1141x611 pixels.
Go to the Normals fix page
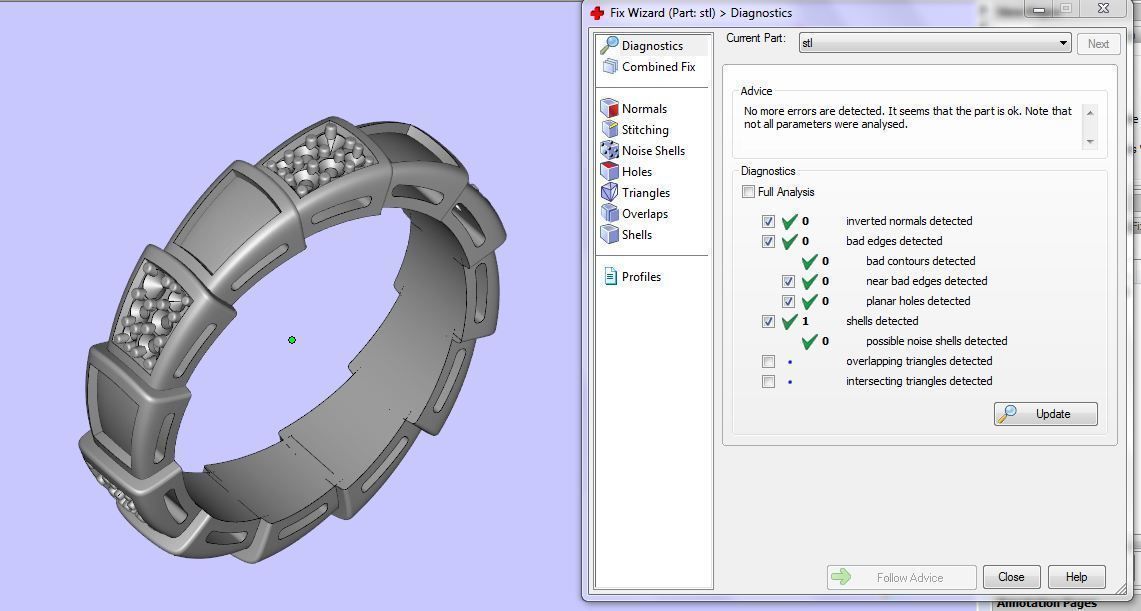[644, 108]
